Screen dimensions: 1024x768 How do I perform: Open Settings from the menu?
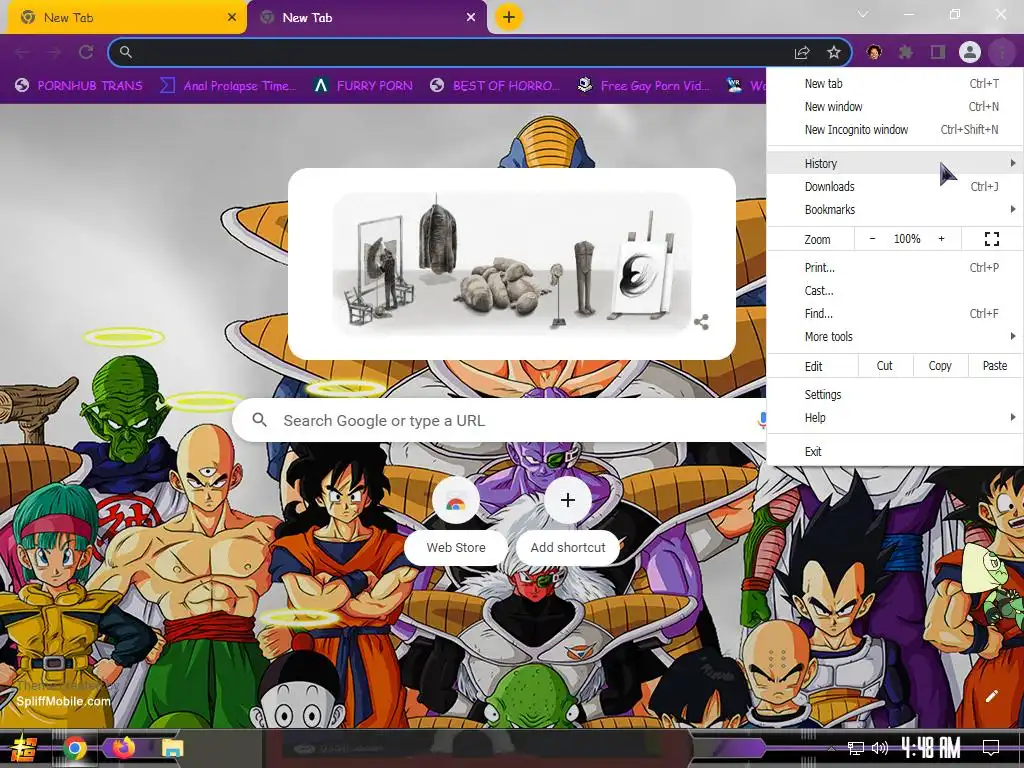[x=895, y=394]
